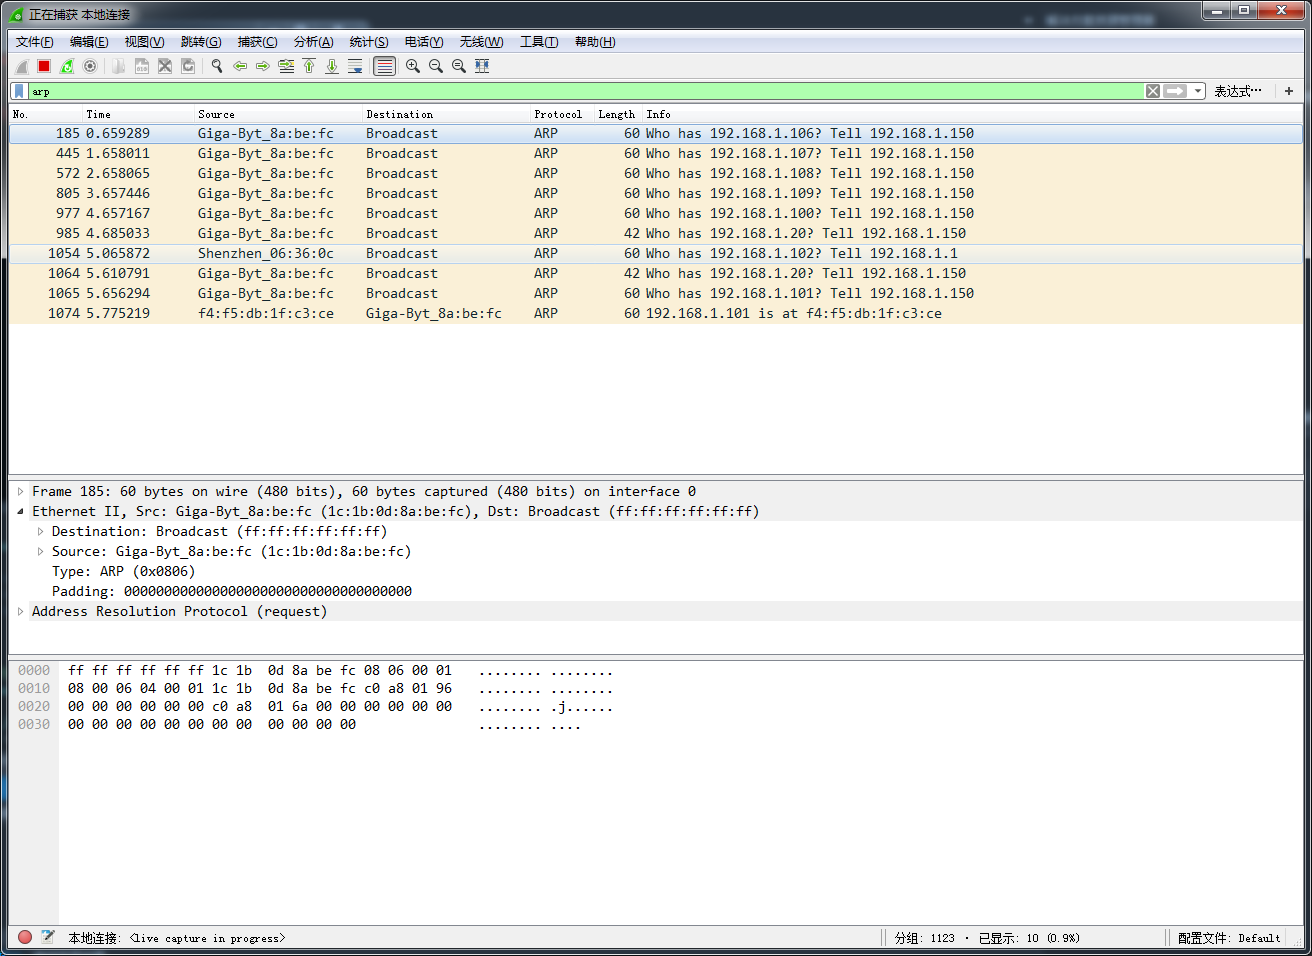Screen dimensions: 1312x956
Task: Open the 无线 menu
Action: tap(480, 41)
